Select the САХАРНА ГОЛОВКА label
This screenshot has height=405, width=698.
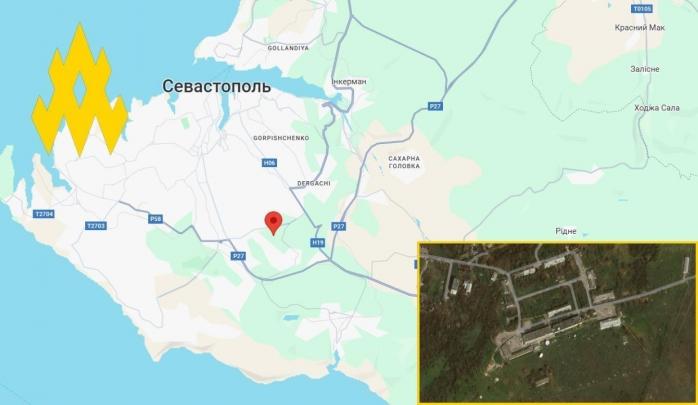[404, 162]
